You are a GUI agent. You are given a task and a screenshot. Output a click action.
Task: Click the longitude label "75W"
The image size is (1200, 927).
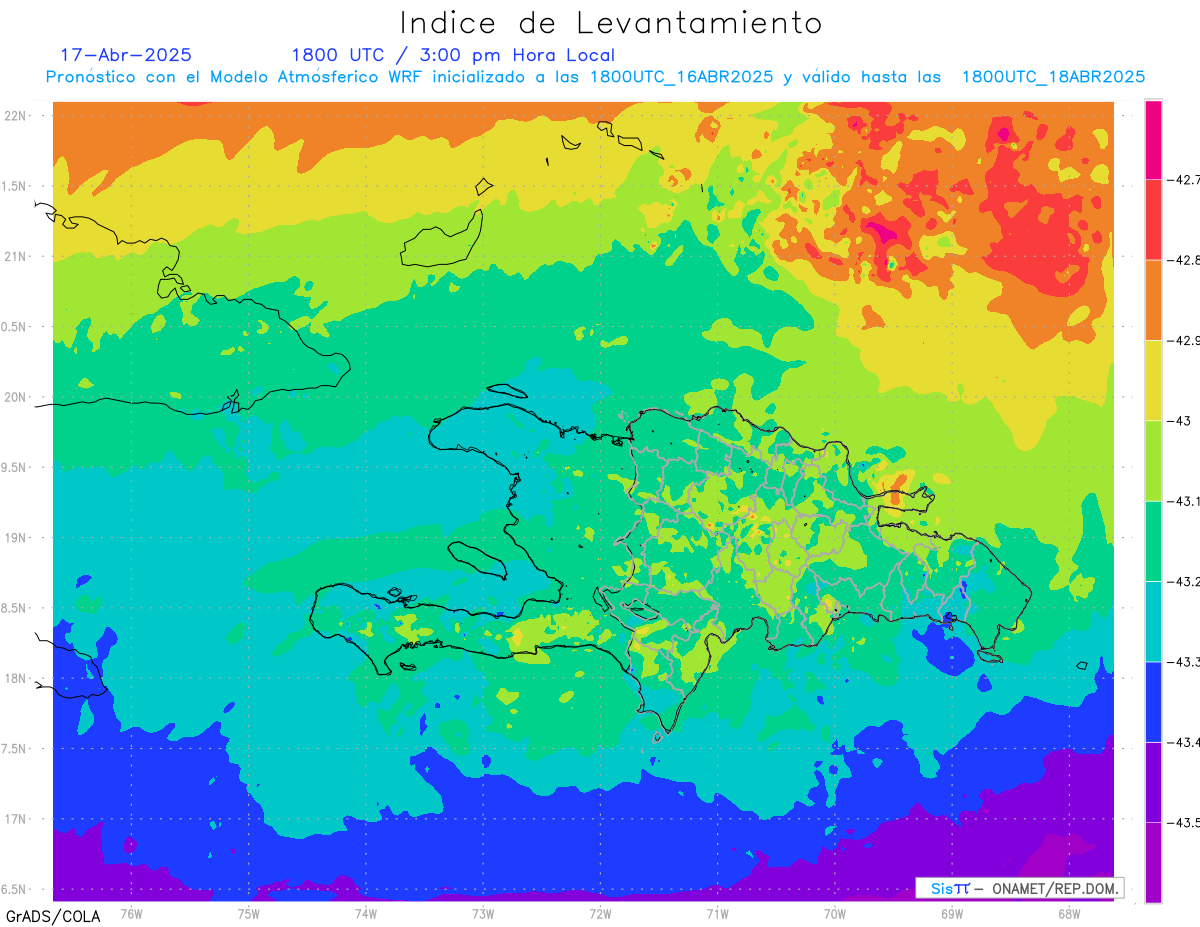click(x=249, y=913)
